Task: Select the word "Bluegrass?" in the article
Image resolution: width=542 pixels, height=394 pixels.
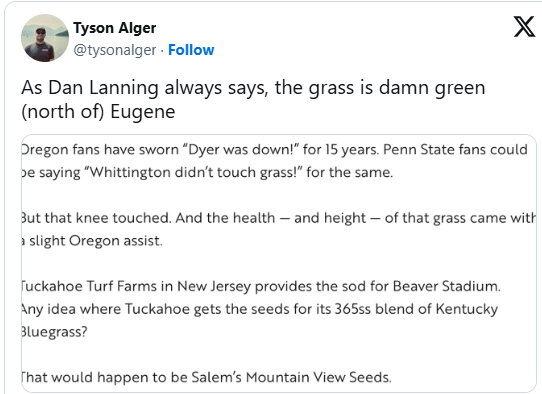Action: coord(55,332)
